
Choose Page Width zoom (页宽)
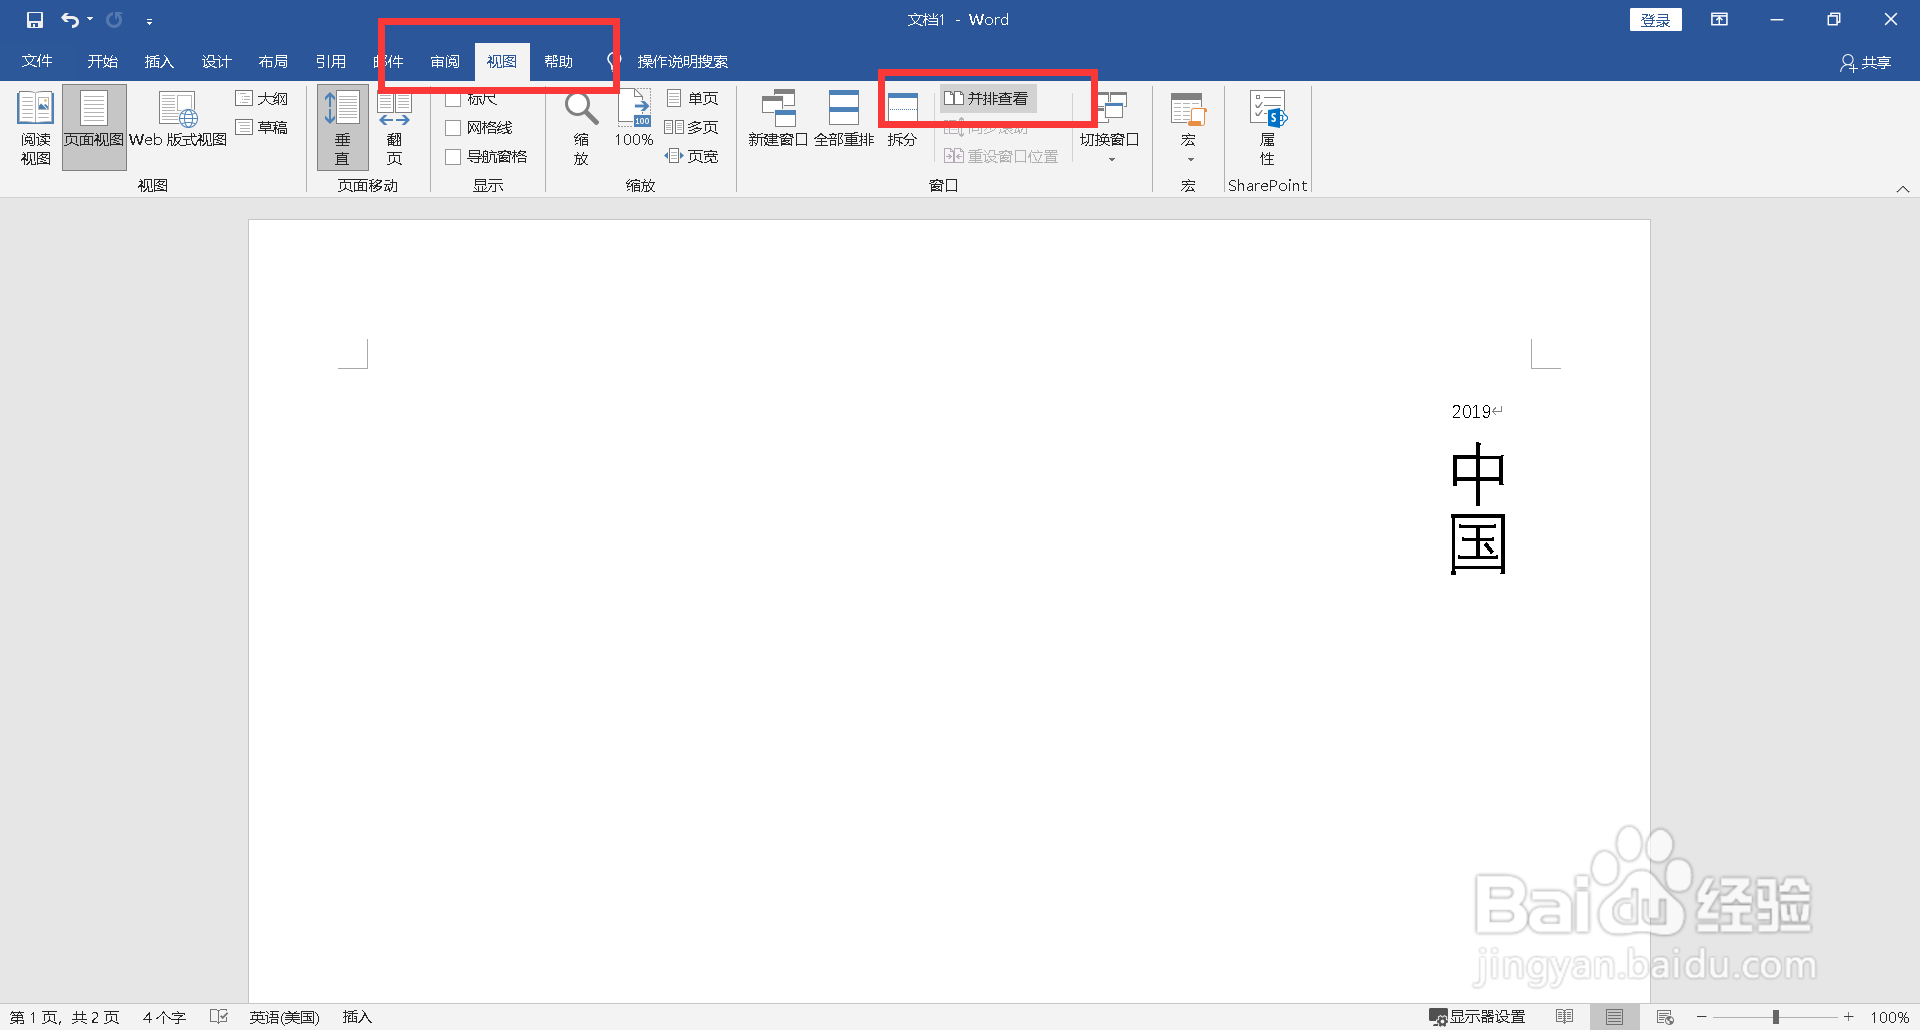692,156
